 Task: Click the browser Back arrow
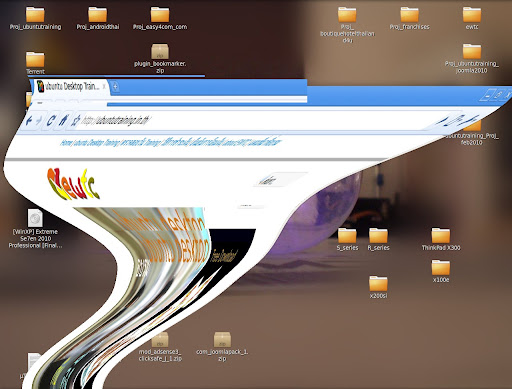(29, 120)
